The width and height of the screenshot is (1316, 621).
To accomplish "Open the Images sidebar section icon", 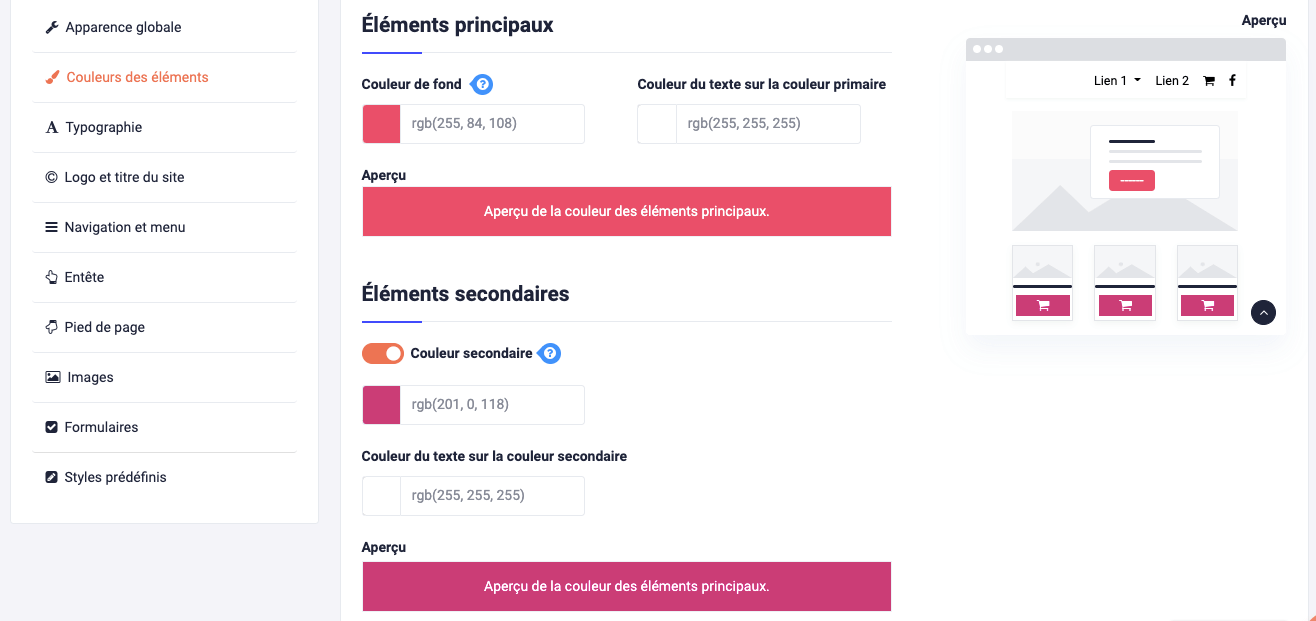I will 51,377.
